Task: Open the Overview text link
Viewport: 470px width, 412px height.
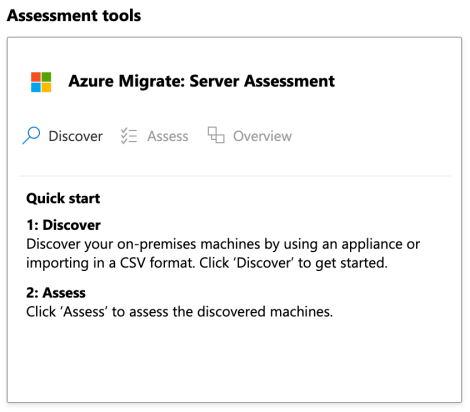Action: 262,136
